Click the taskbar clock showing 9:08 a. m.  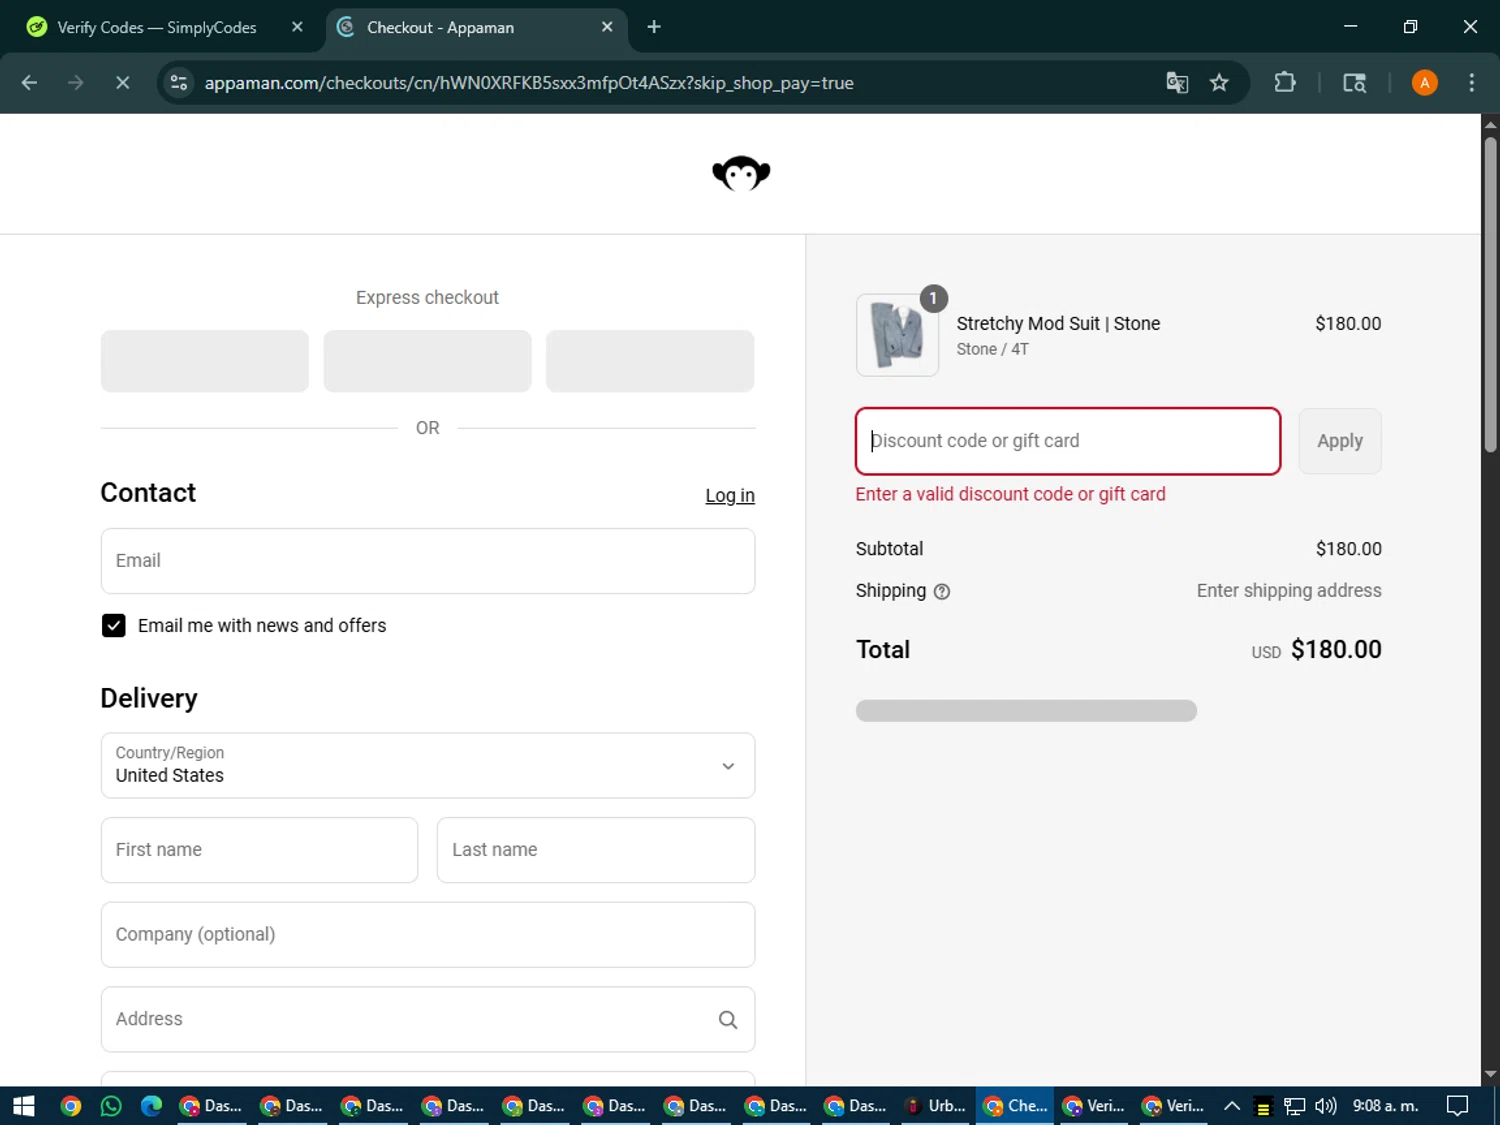1385,1105
